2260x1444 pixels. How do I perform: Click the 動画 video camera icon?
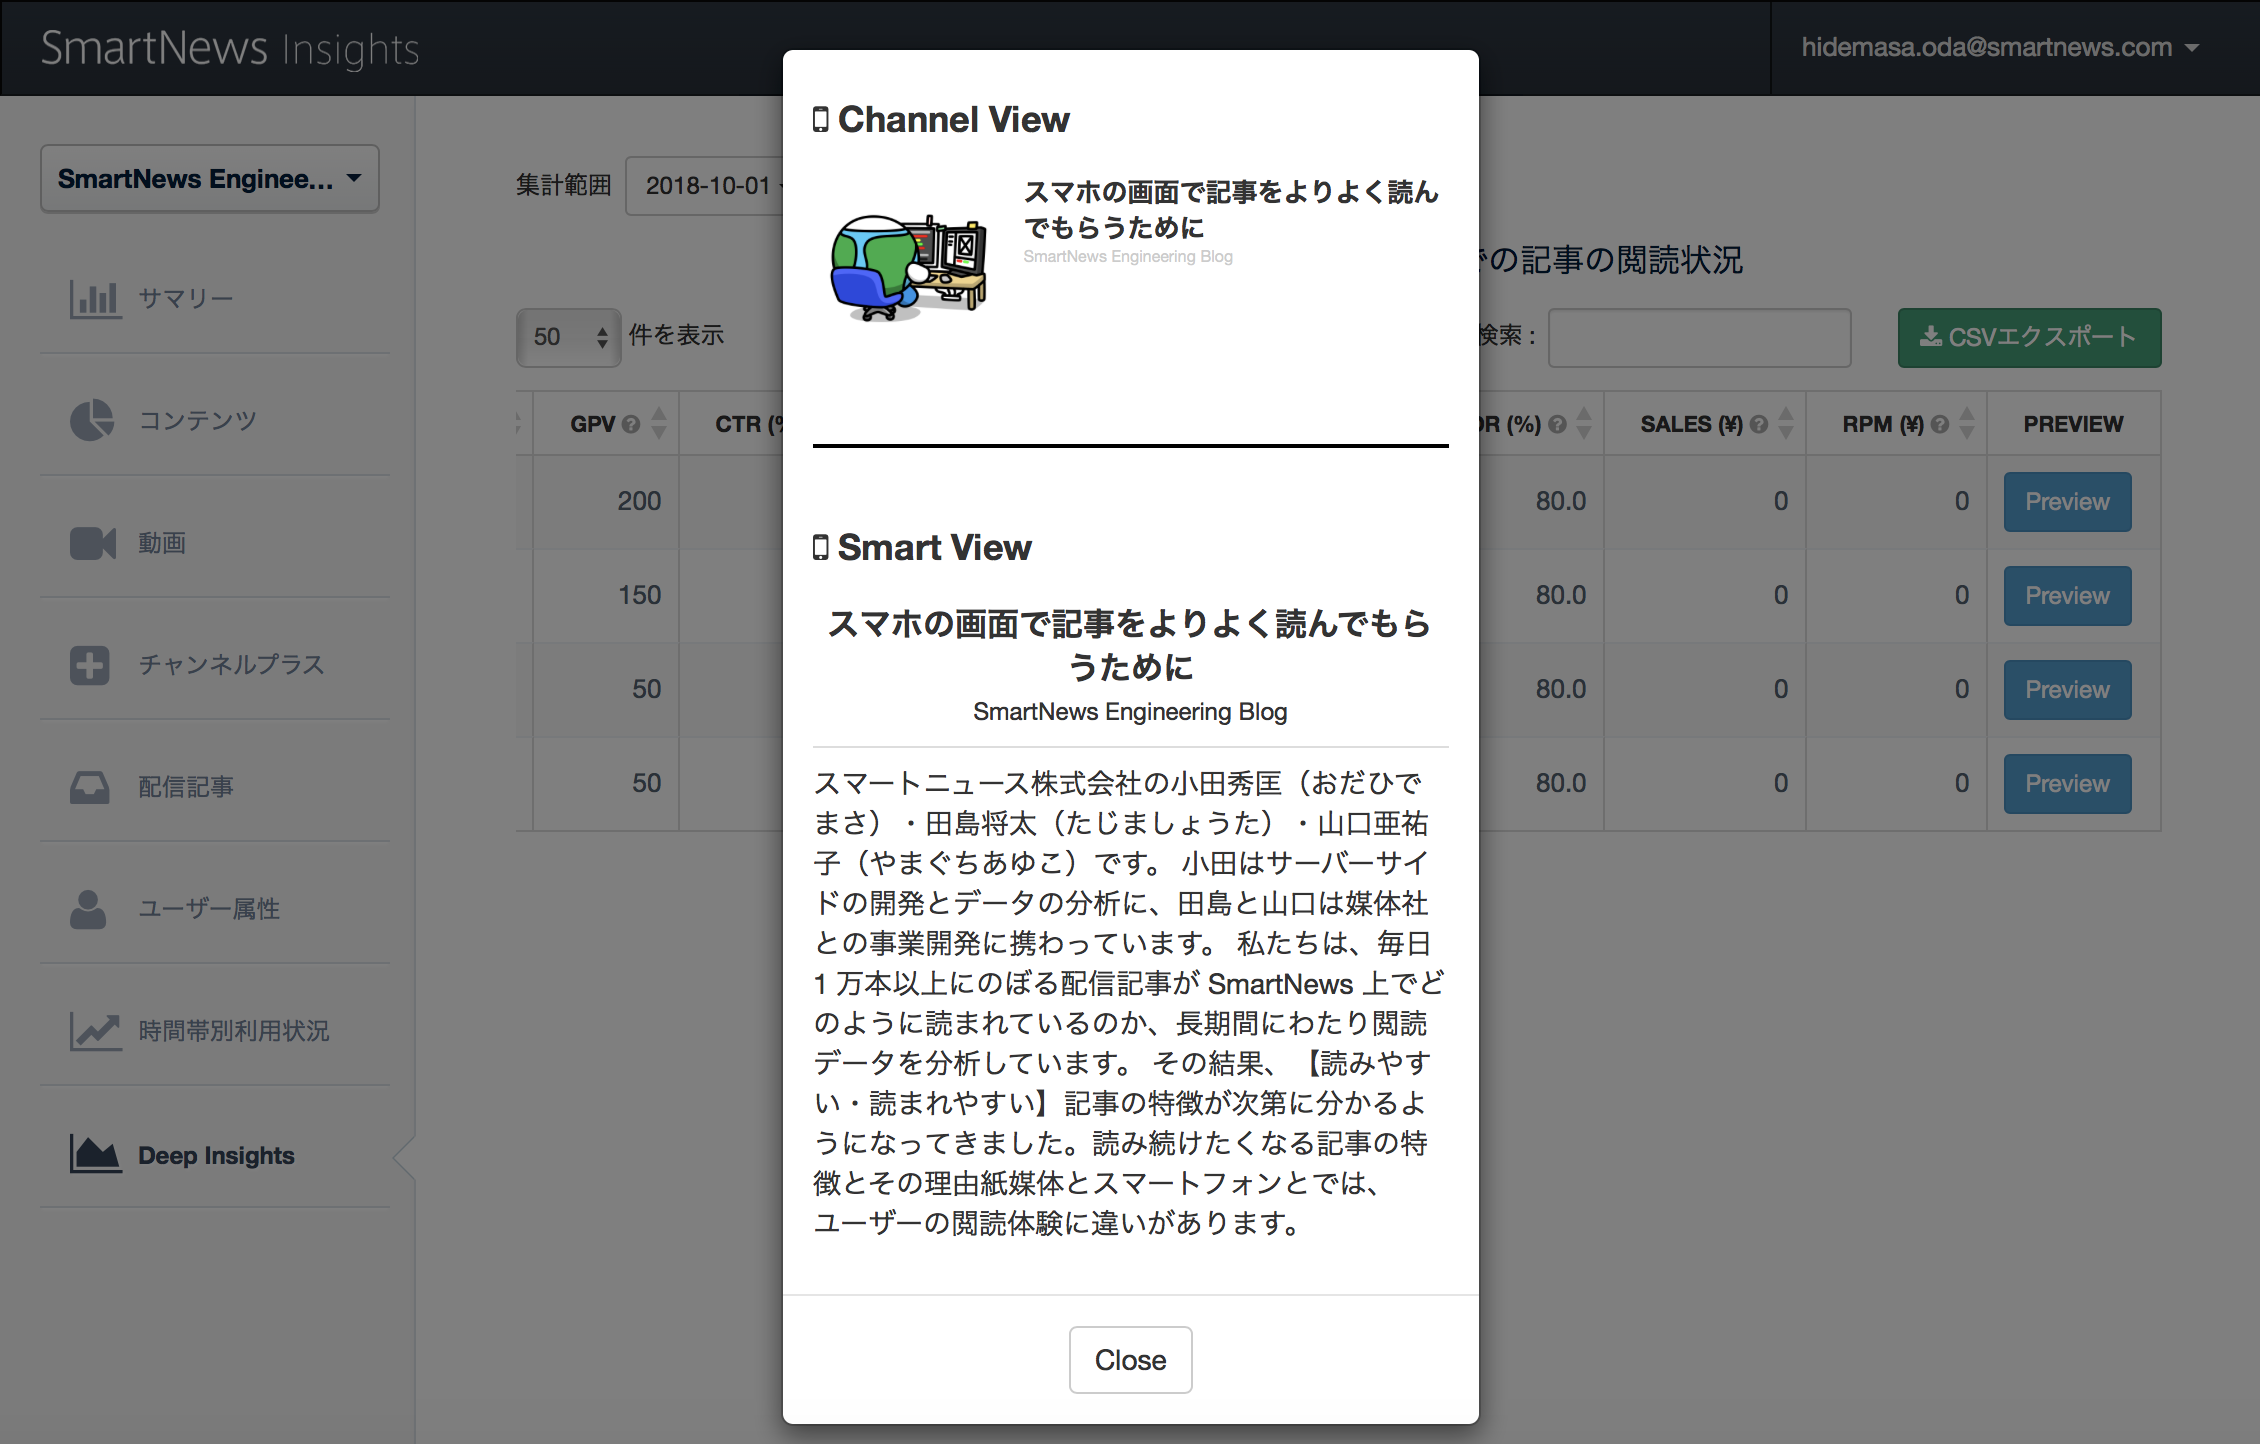[x=93, y=543]
